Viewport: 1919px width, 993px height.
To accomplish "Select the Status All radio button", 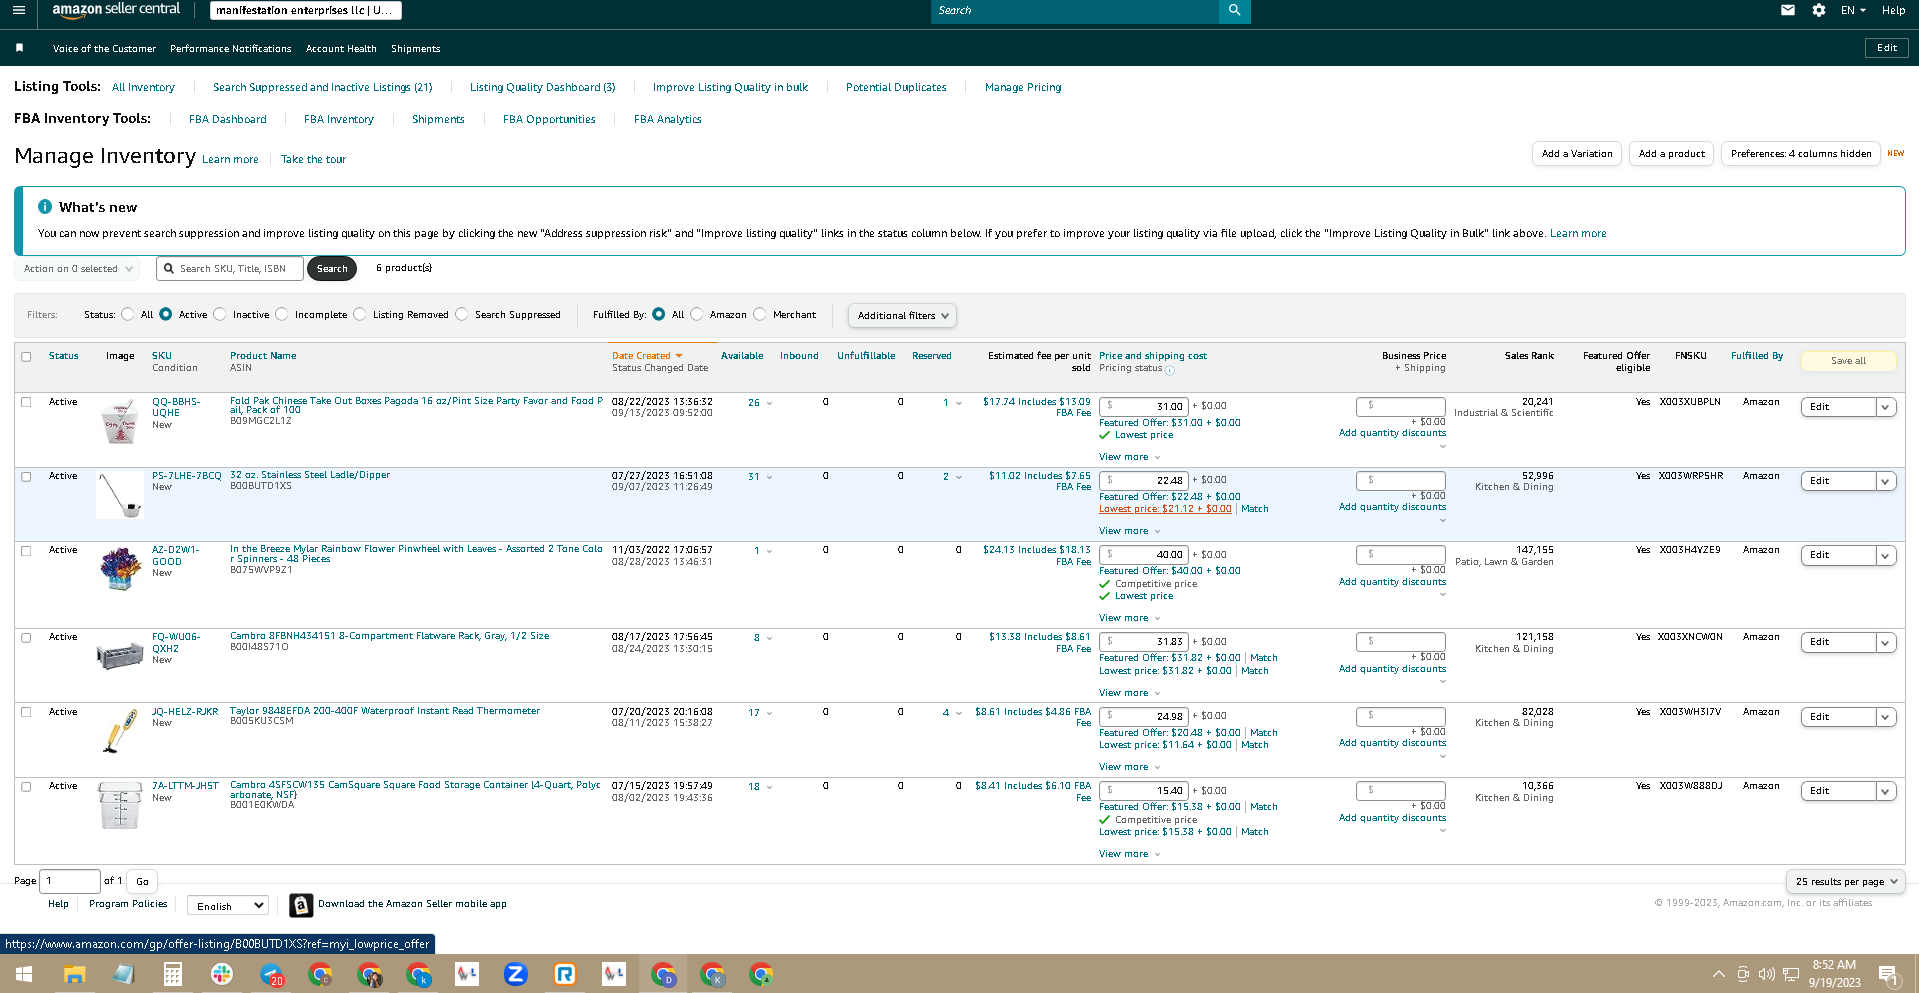I will (x=128, y=314).
